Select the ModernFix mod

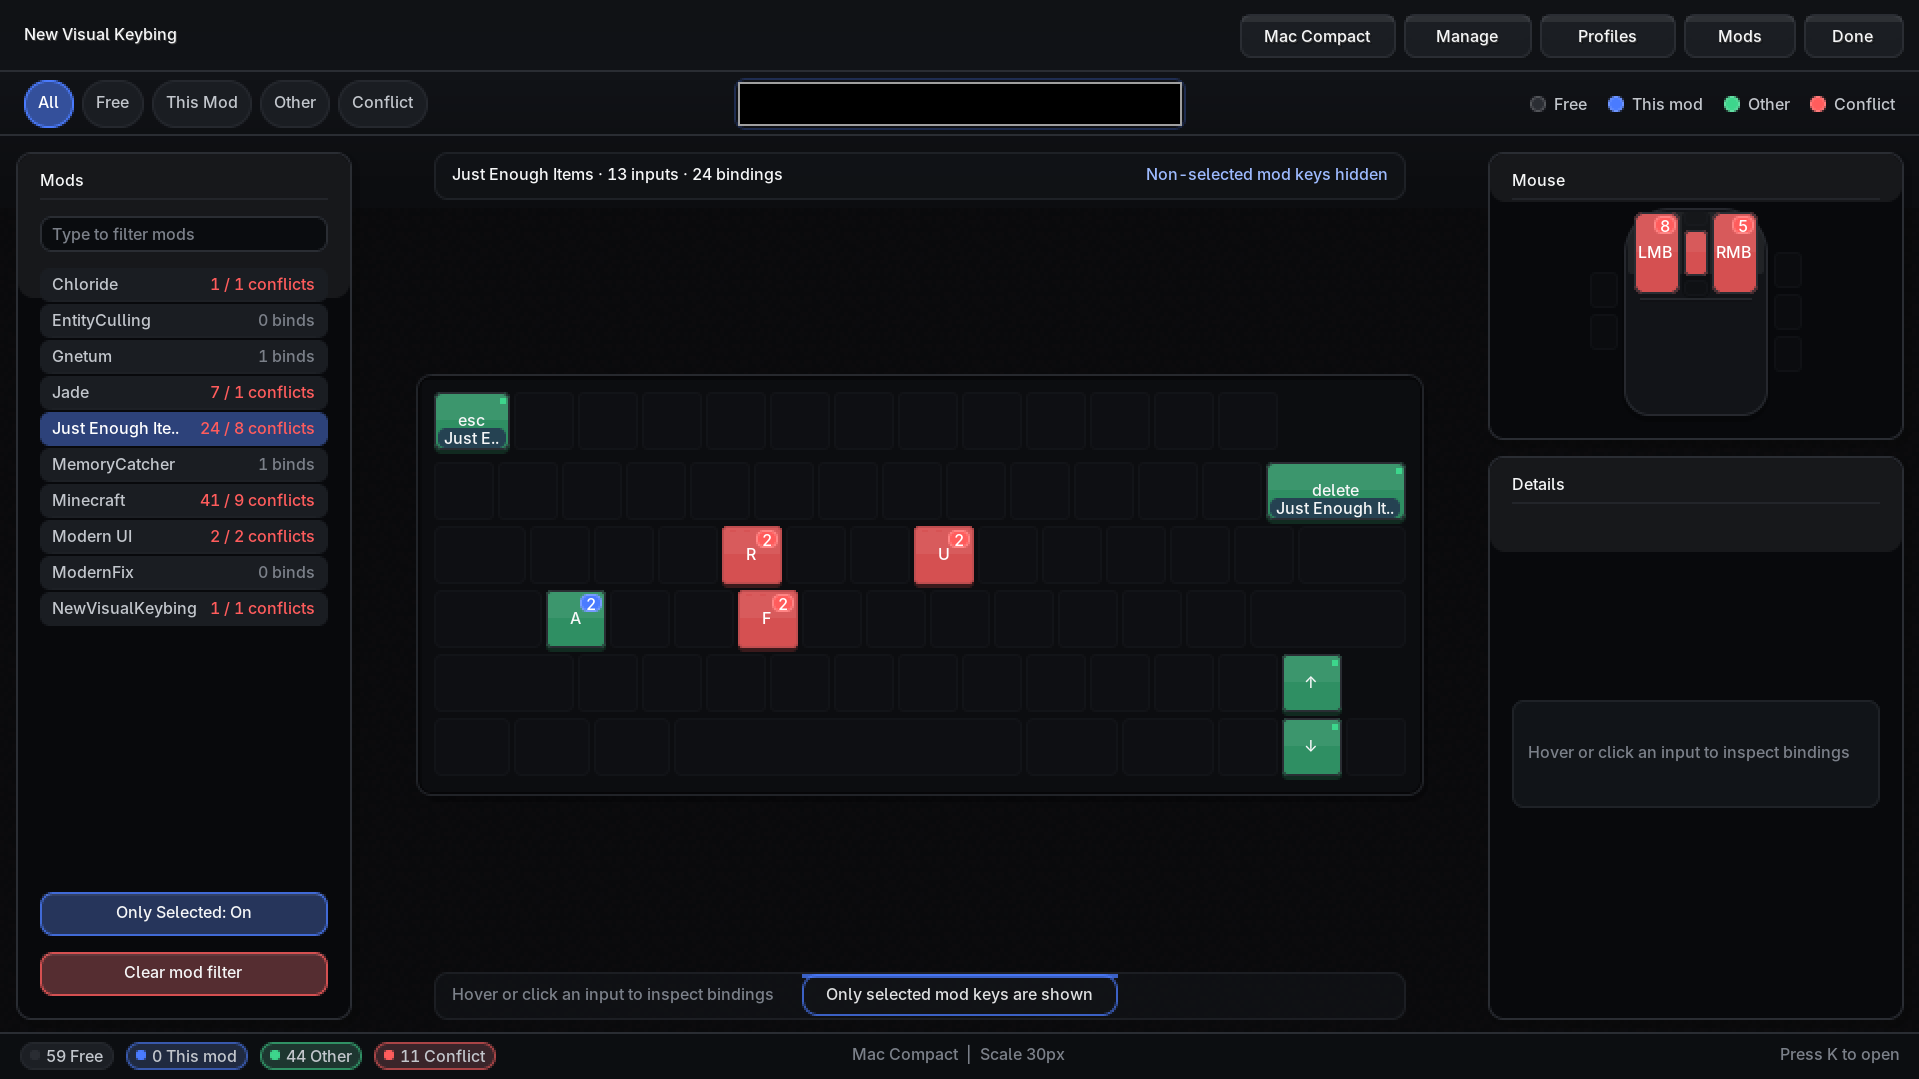[x=184, y=572]
